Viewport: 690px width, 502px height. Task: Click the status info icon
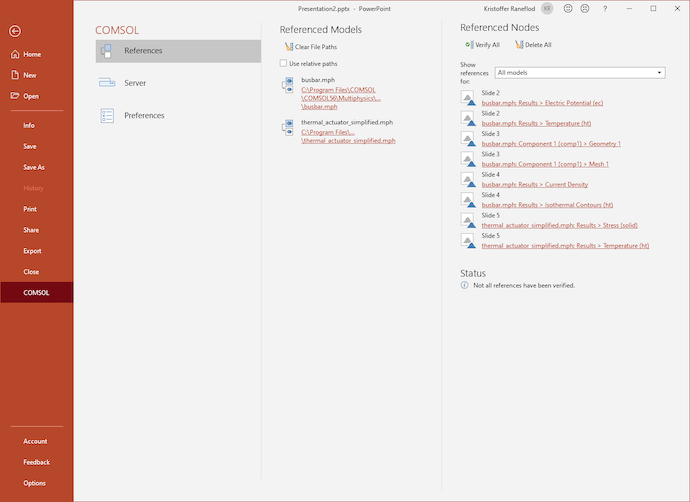pyautogui.click(x=464, y=285)
